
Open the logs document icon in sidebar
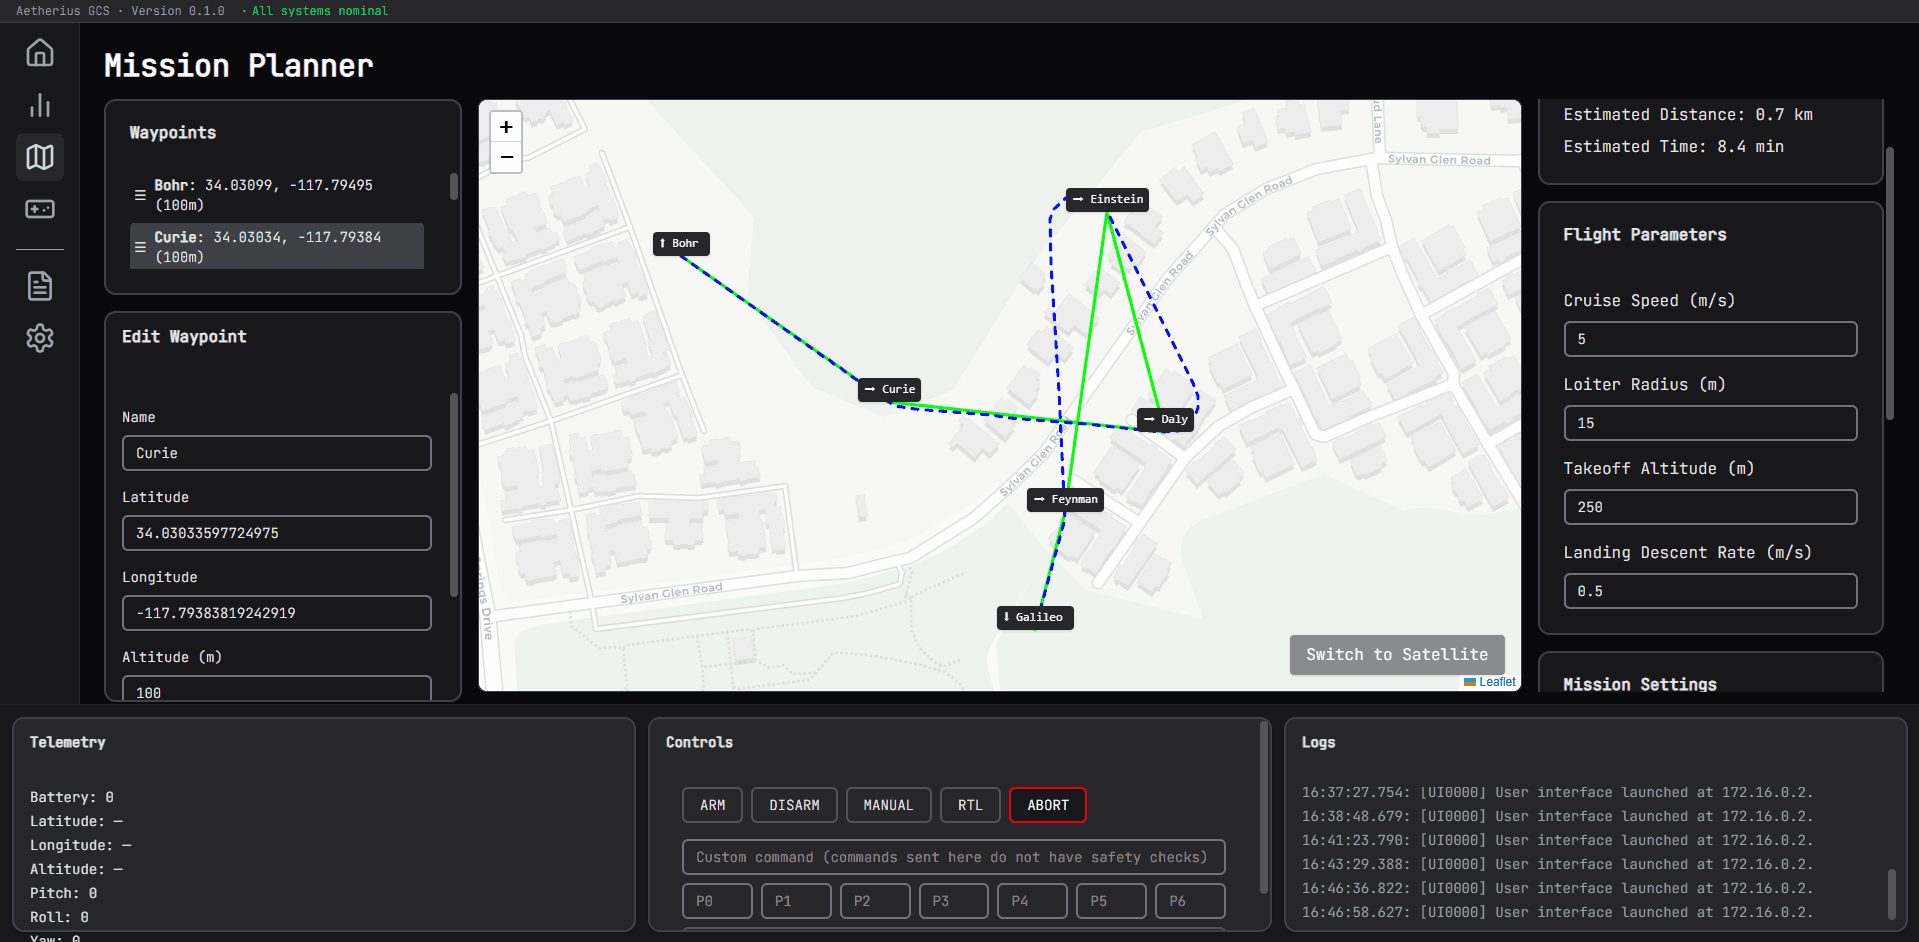click(x=39, y=285)
